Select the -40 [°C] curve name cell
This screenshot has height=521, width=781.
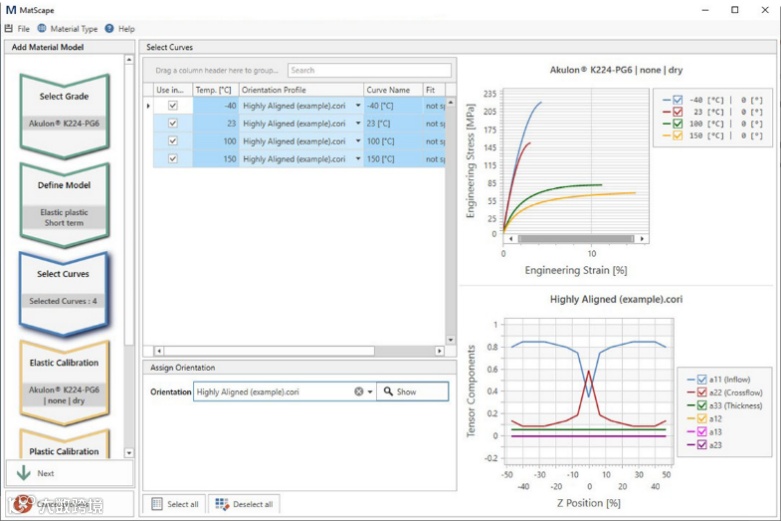click(393, 106)
